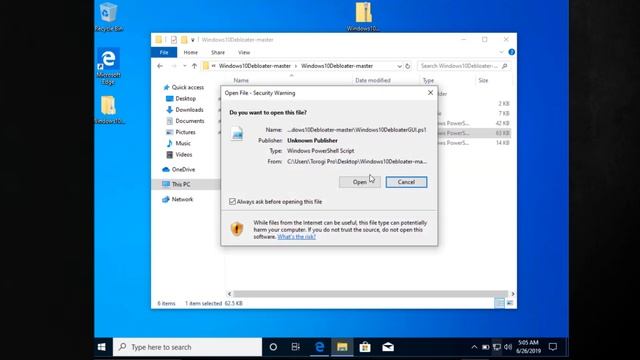Click Properties checkmark icon in title bar
This screenshot has height=360, width=640.
pyautogui.click(x=174, y=40)
